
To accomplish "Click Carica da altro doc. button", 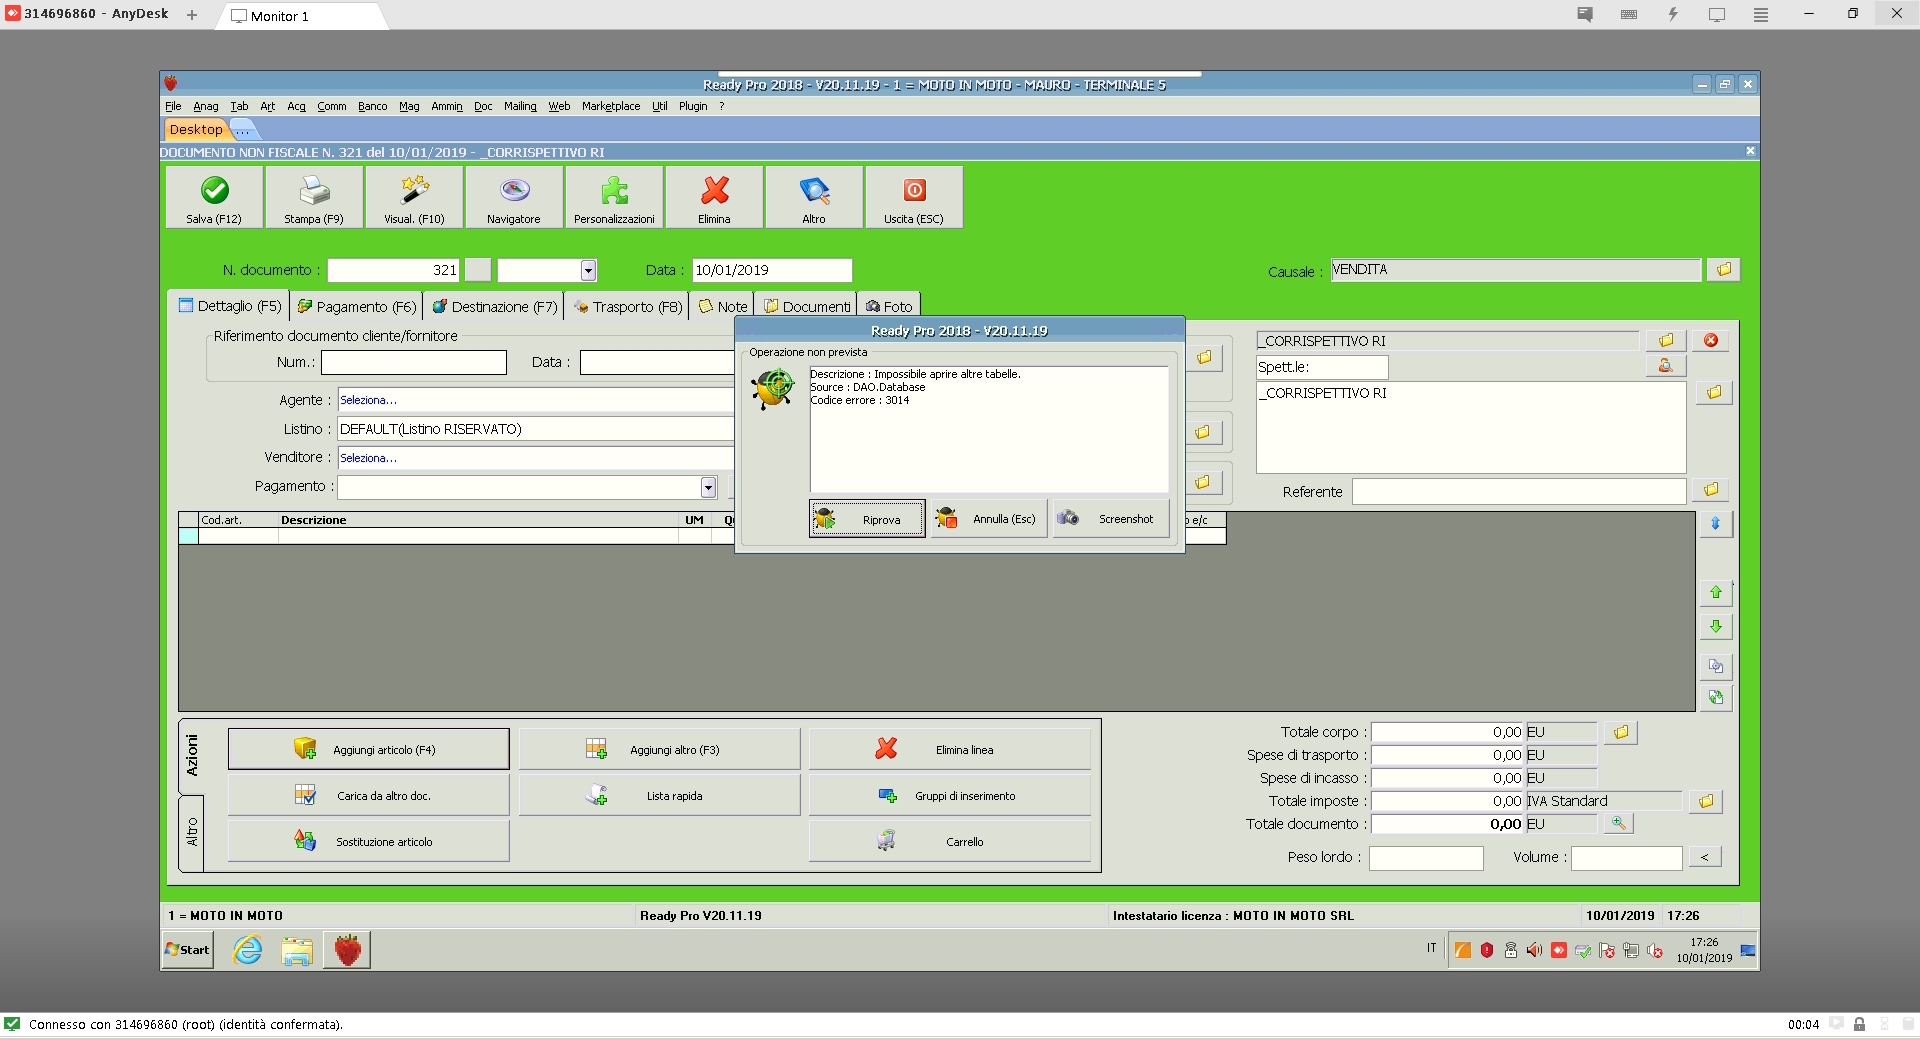I will tap(368, 795).
